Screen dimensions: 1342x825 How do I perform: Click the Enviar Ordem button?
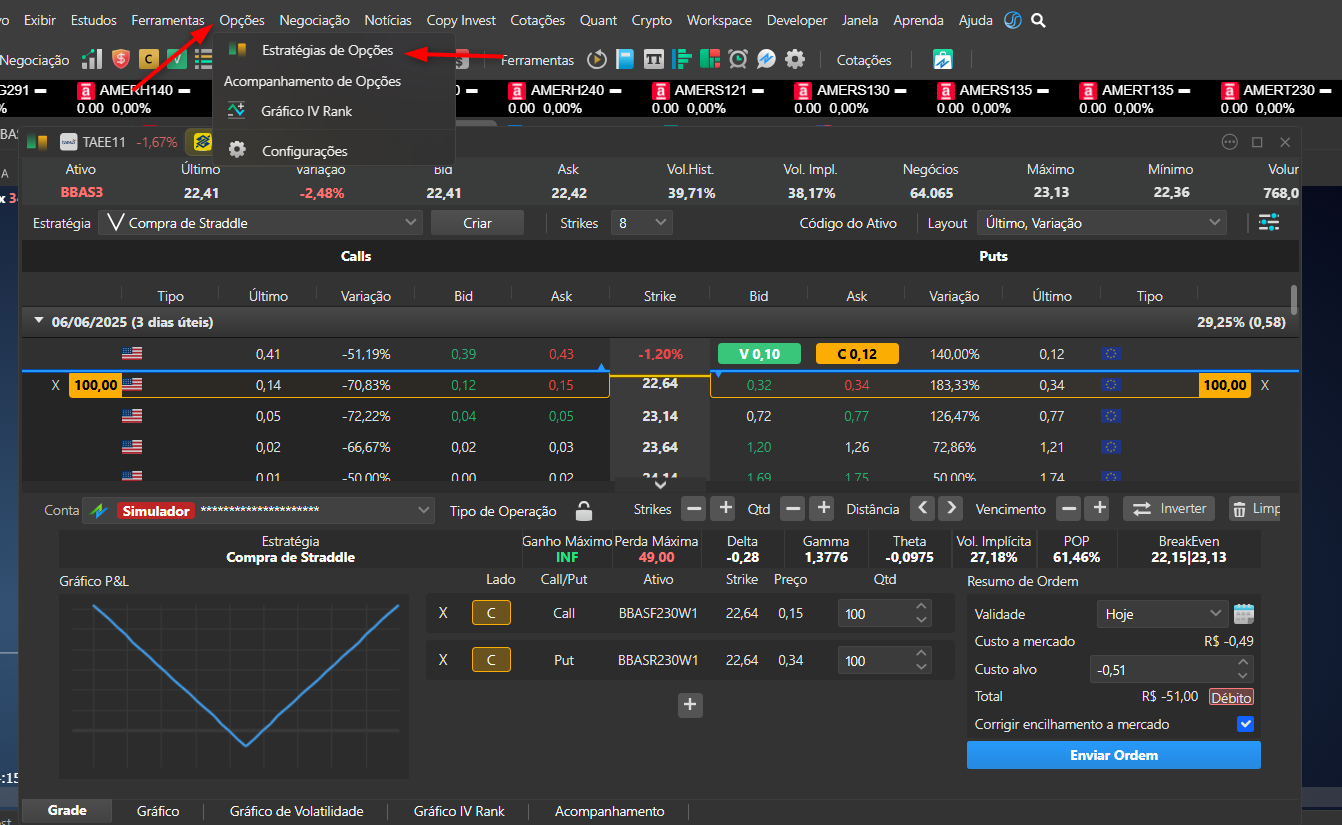coord(1114,755)
